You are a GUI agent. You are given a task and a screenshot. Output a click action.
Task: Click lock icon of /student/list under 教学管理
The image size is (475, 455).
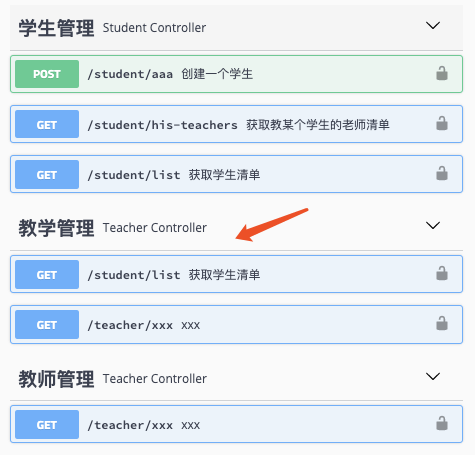(x=442, y=273)
